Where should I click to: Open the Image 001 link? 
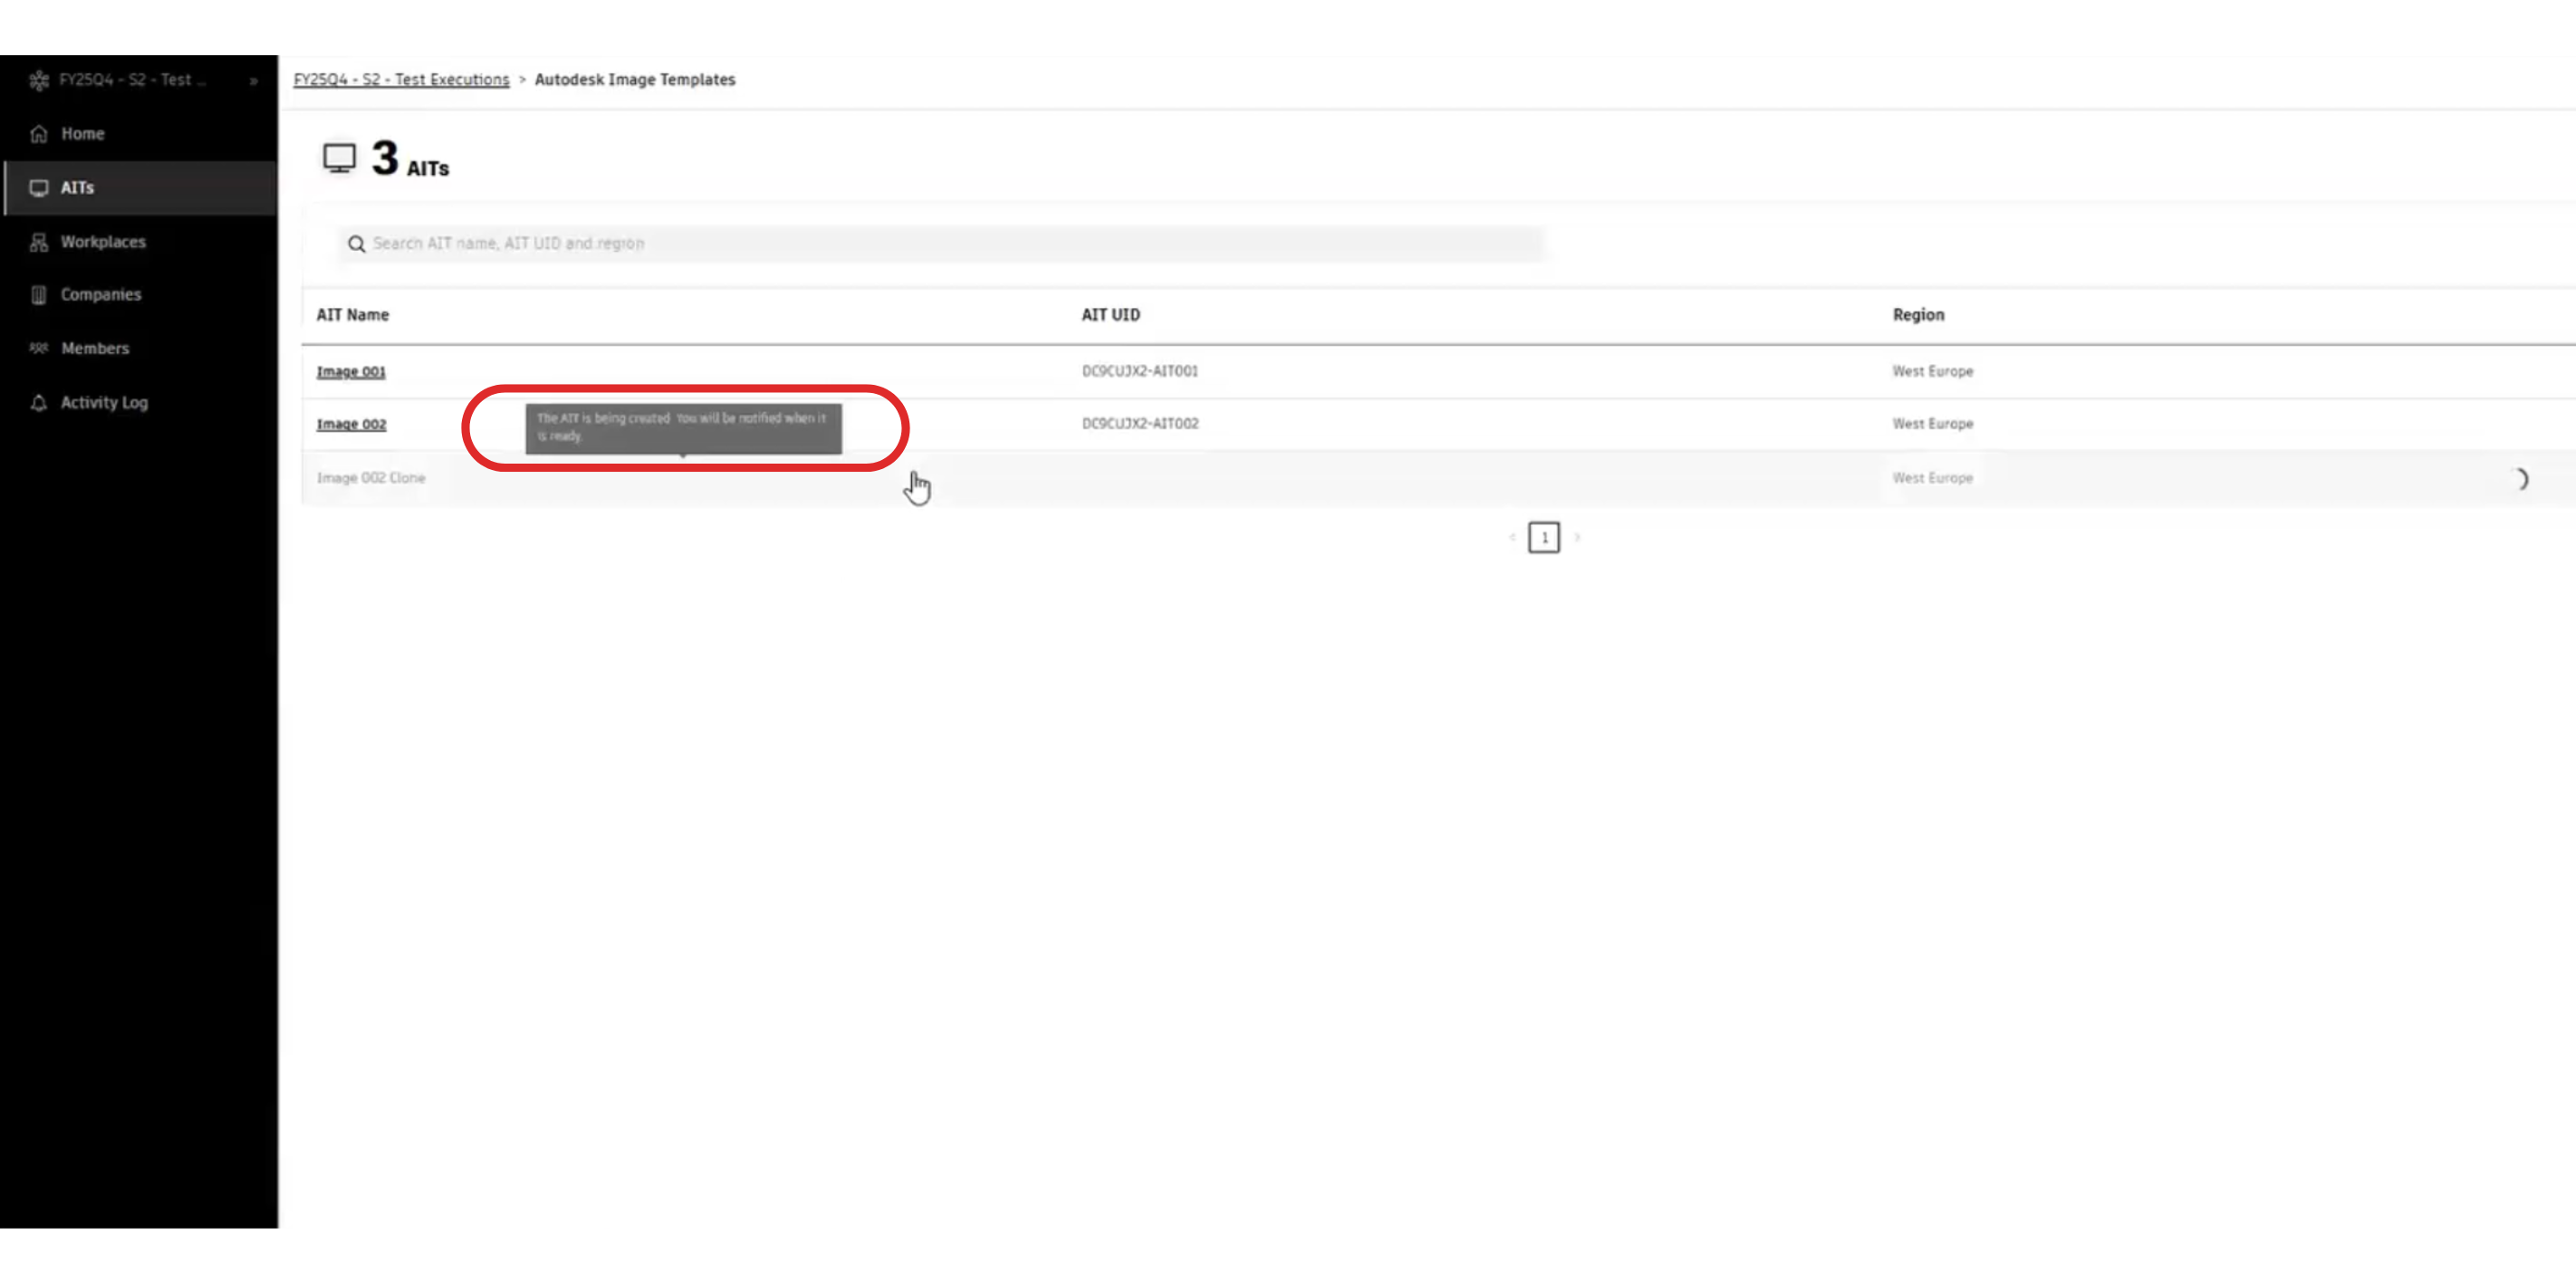click(x=351, y=372)
